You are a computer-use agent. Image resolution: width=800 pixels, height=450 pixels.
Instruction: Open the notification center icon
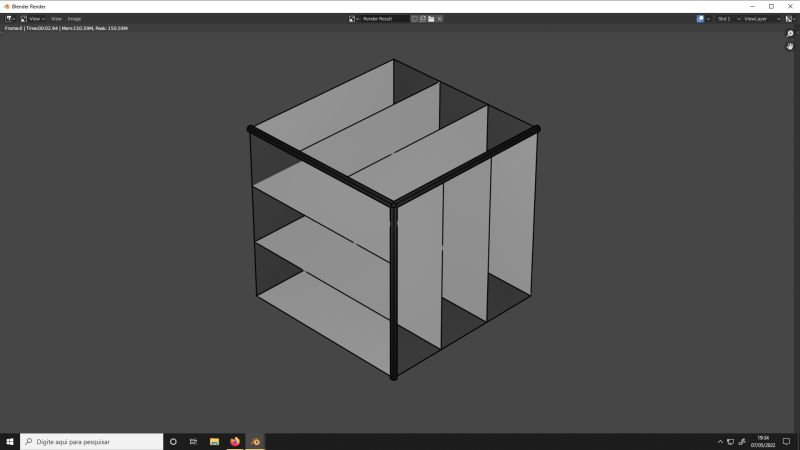click(786, 442)
